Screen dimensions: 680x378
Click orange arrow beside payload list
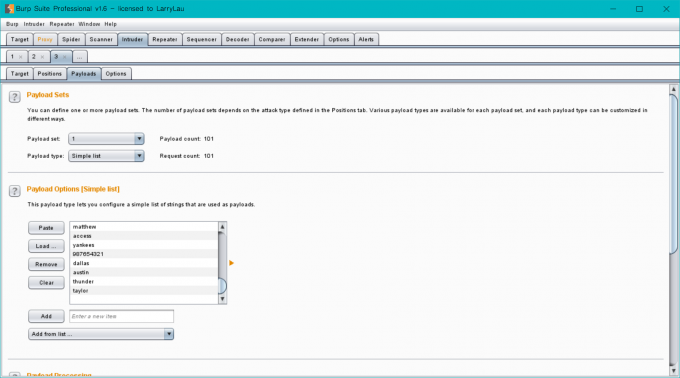click(231, 263)
